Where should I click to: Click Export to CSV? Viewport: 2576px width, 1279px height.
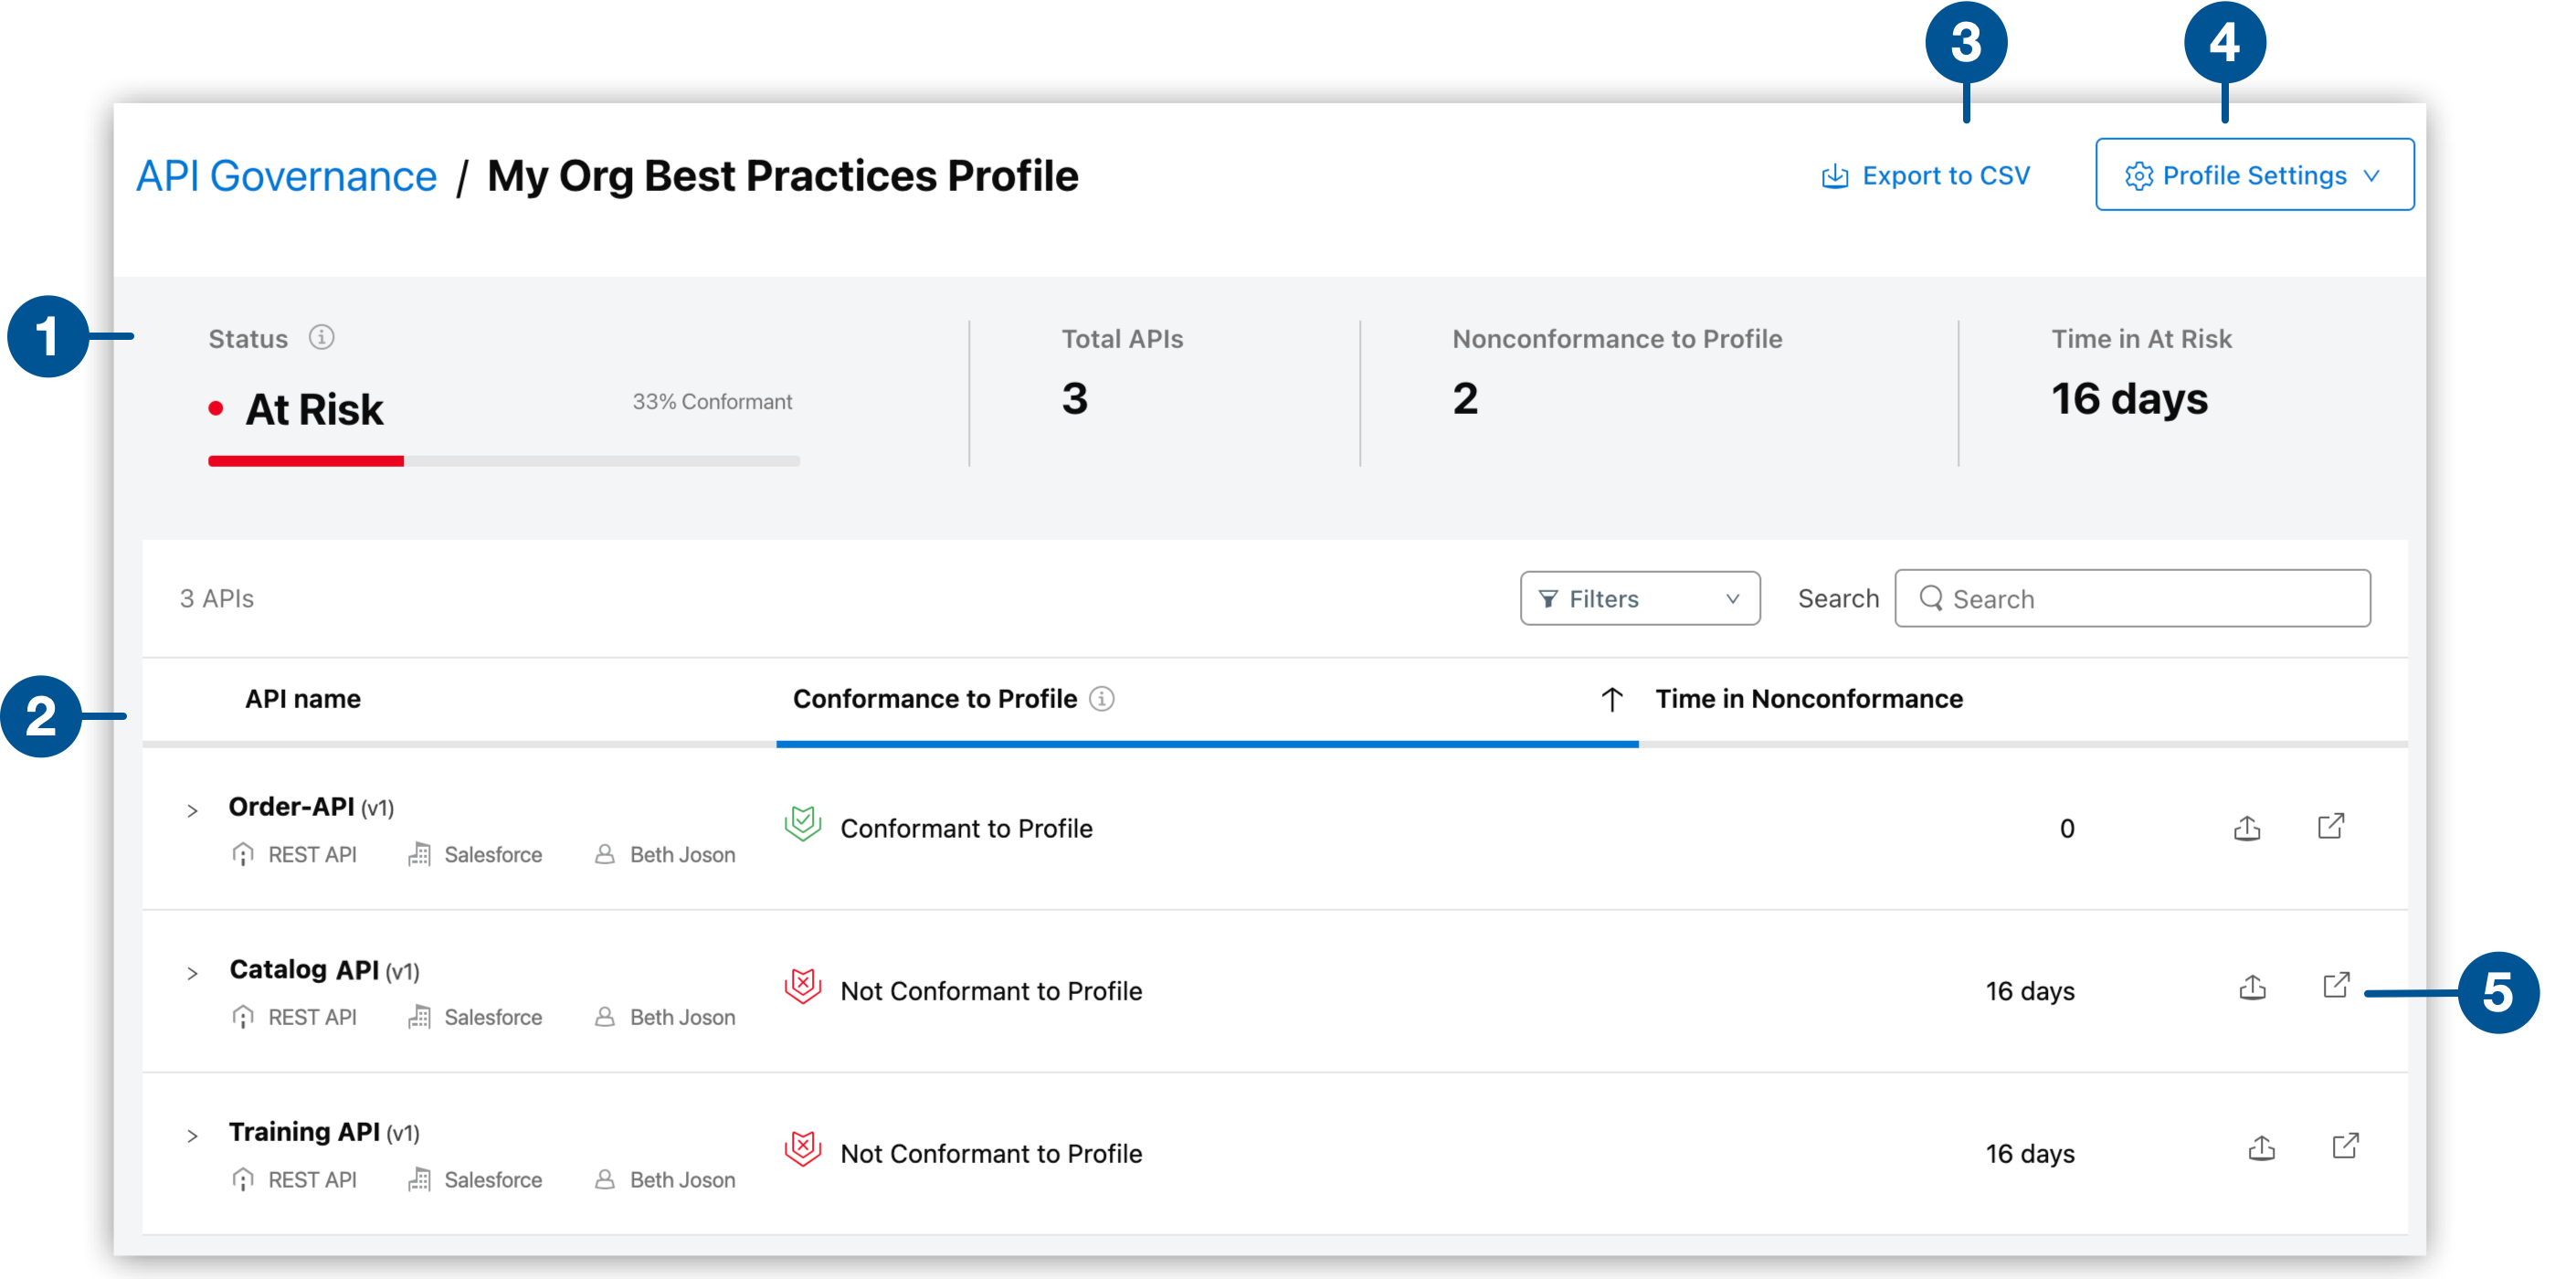click(1925, 175)
